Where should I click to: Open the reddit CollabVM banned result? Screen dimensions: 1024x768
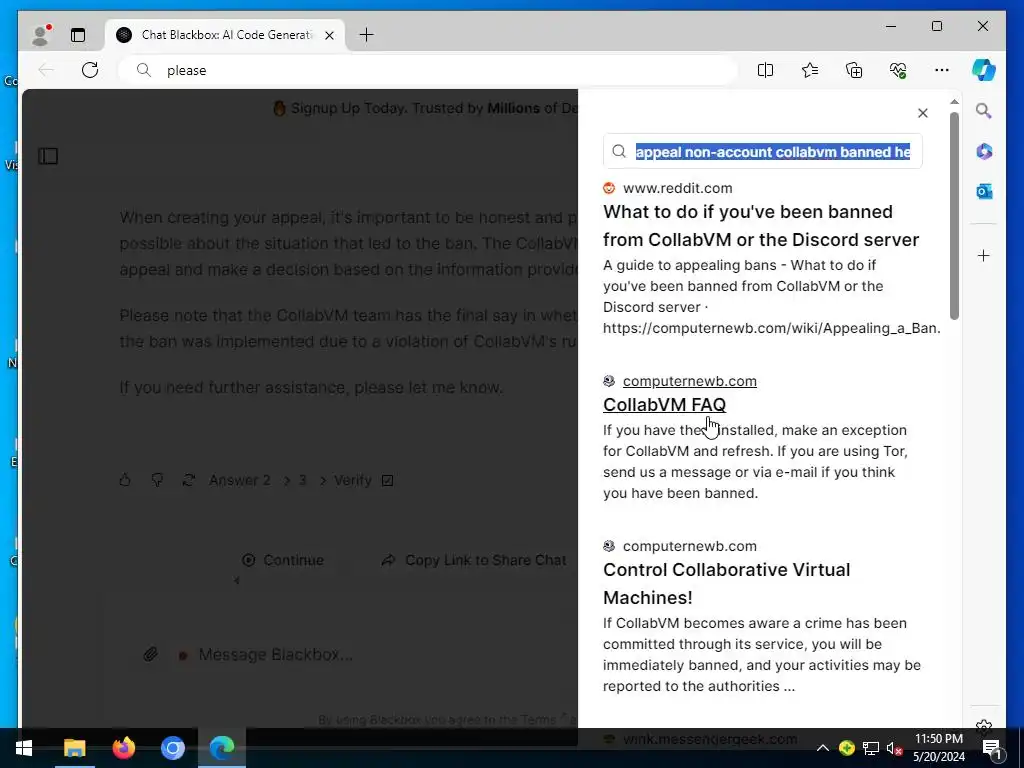pos(761,225)
